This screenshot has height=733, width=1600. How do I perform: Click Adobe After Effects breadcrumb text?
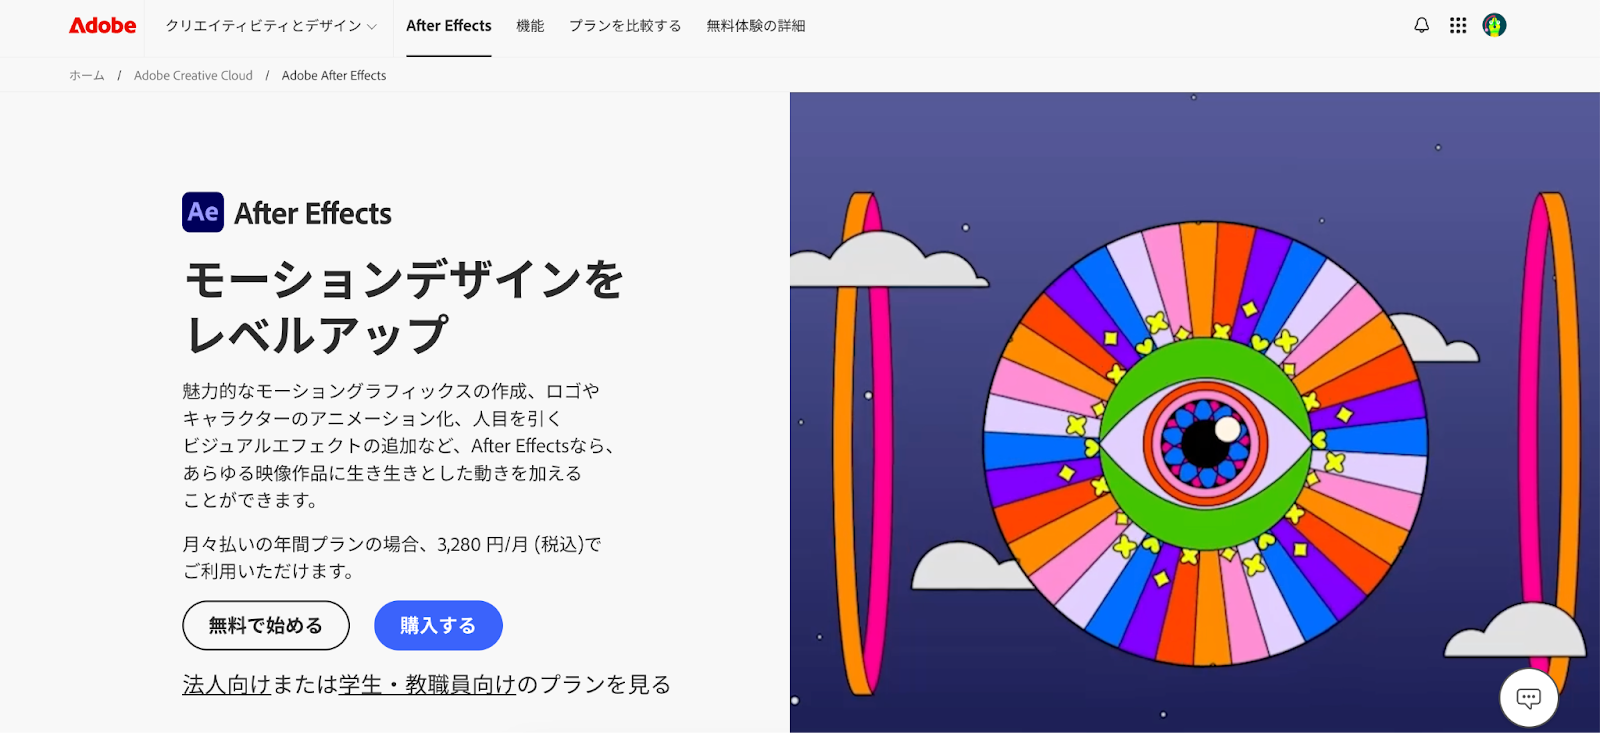coord(334,75)
